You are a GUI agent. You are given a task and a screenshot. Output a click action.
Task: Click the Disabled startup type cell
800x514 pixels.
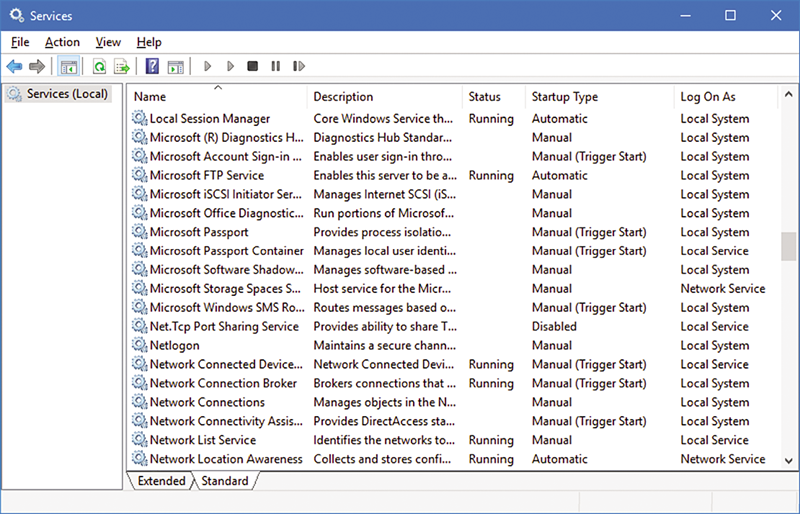[554, 326]
